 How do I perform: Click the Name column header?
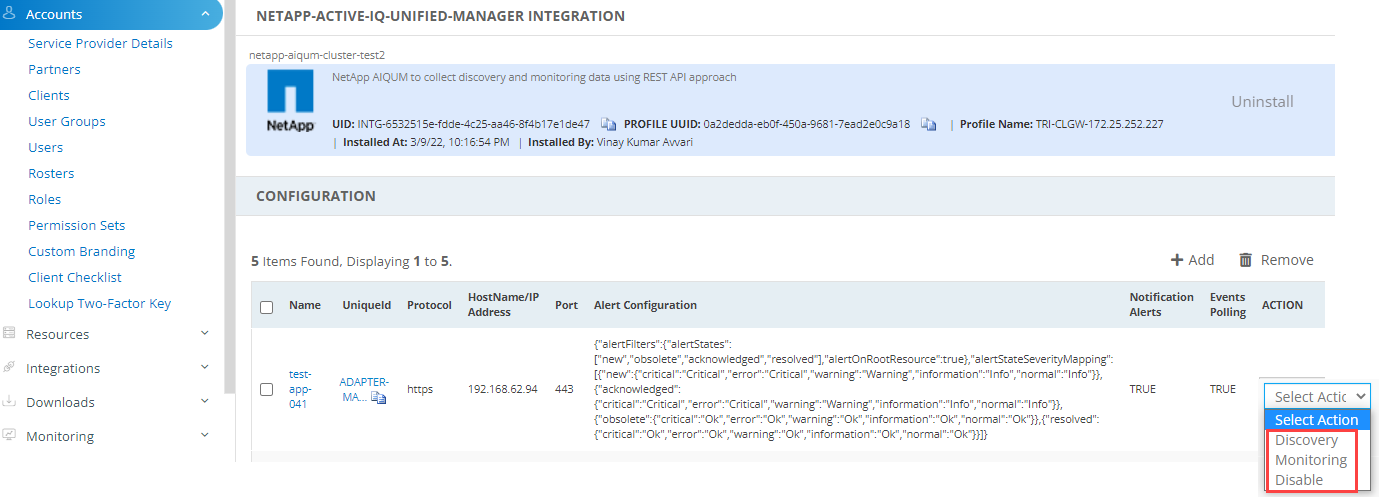click(305, 305)
